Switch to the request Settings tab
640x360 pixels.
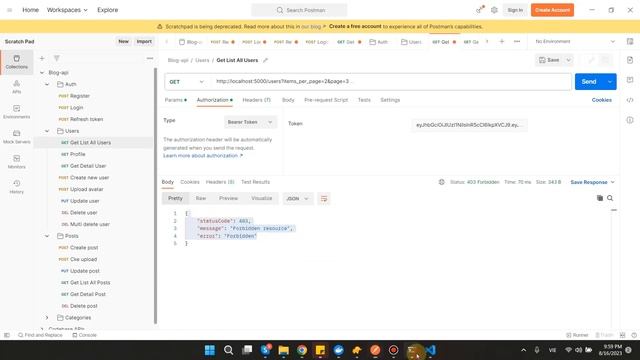coord(390,100)
